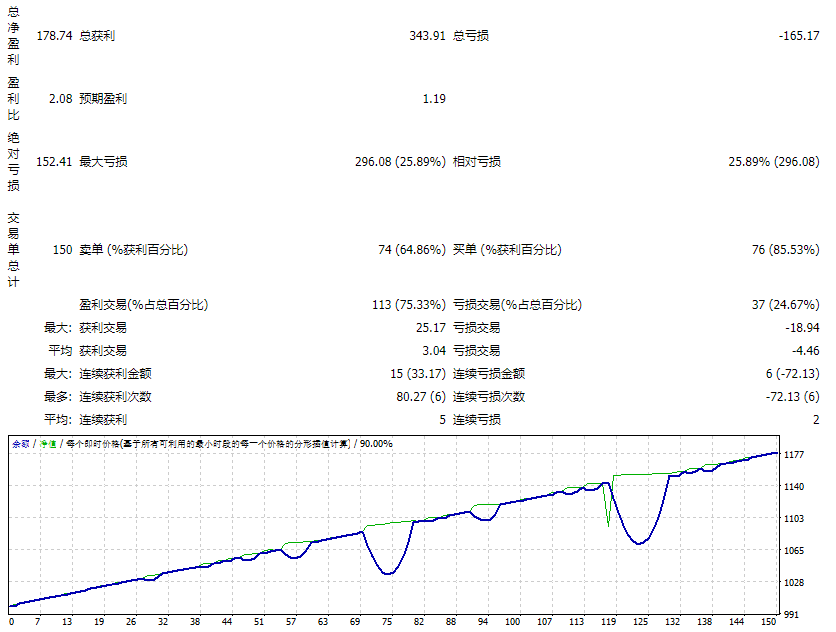Click total trades count 150 beside 卖单
836x632 pixels.
click(62, 250)
